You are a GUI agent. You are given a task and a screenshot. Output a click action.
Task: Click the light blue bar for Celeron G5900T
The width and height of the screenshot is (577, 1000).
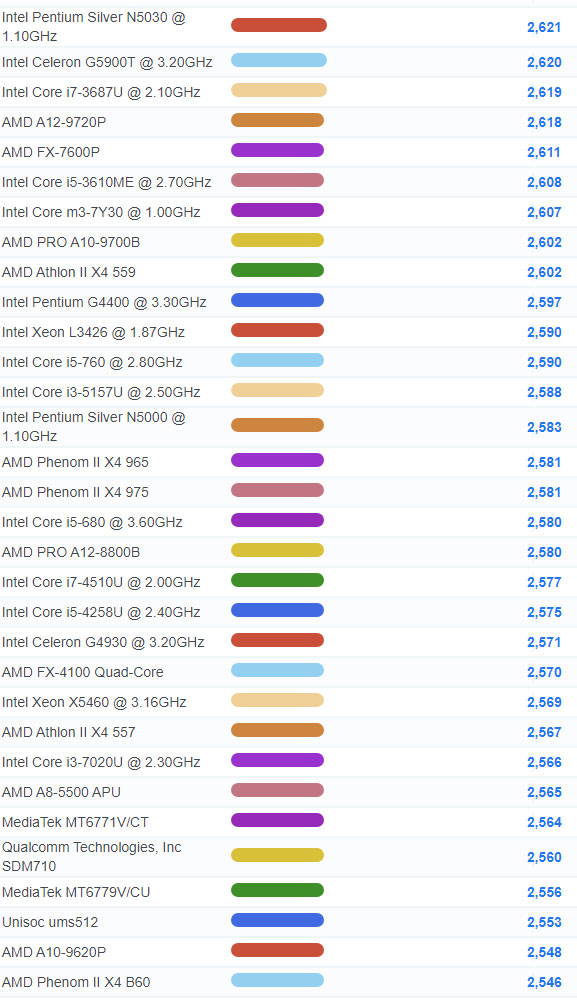[x=279, y=60]
